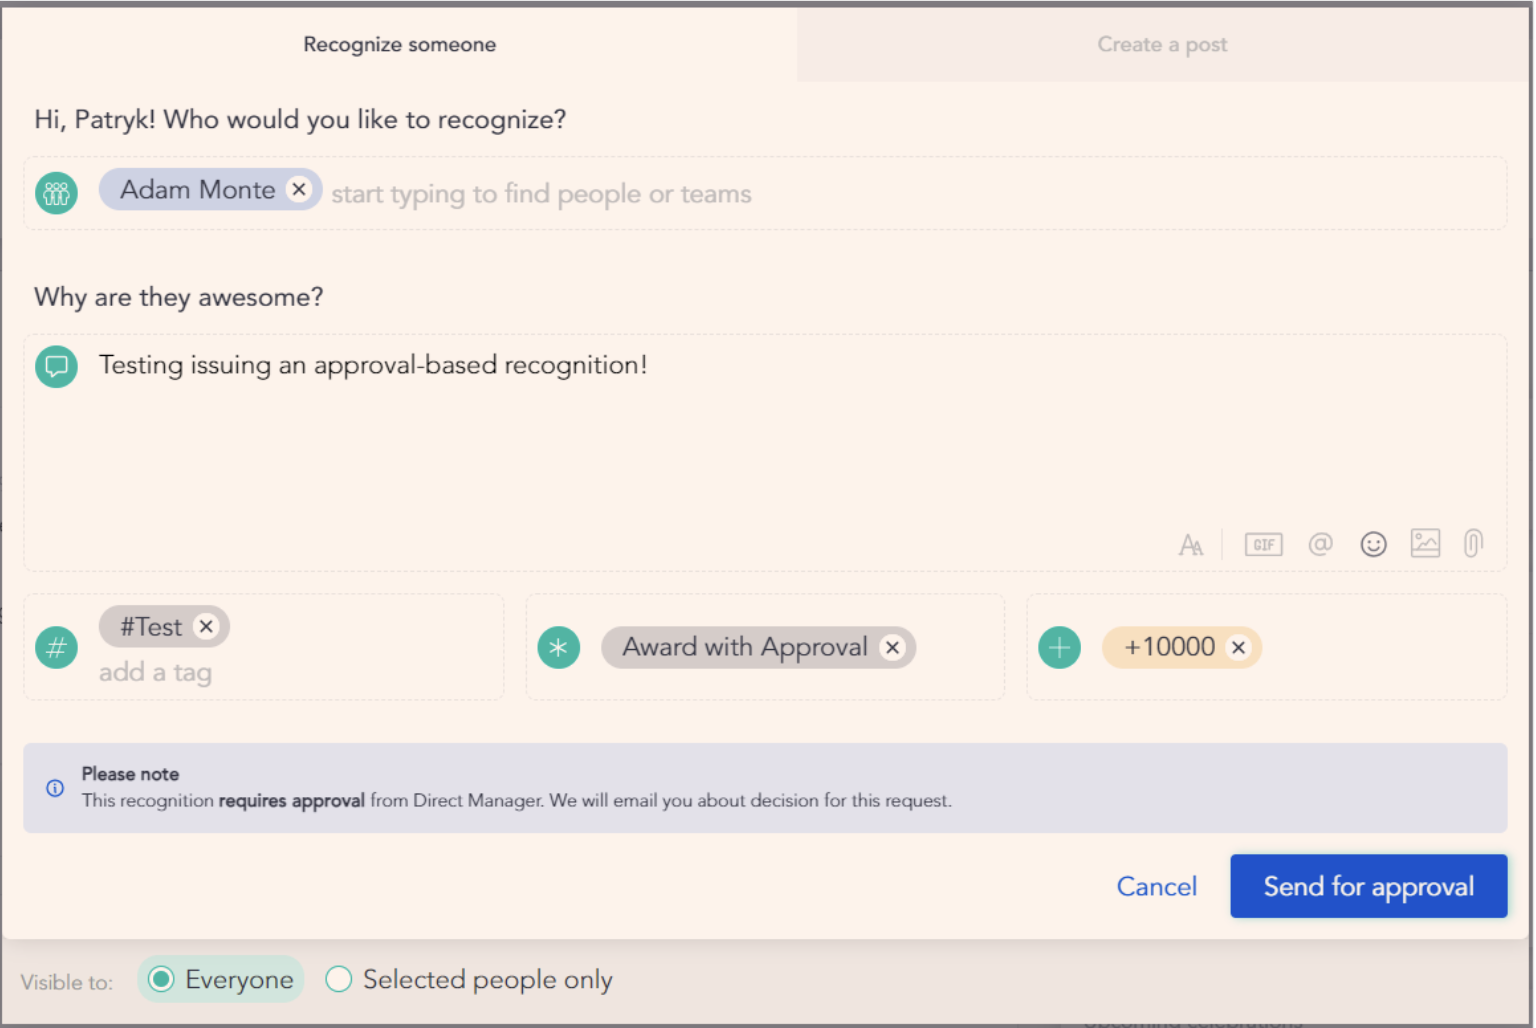This screenshot has width=1536, height=1028.
Task: Click the green plus points icon
Action: coord(1060,648)
